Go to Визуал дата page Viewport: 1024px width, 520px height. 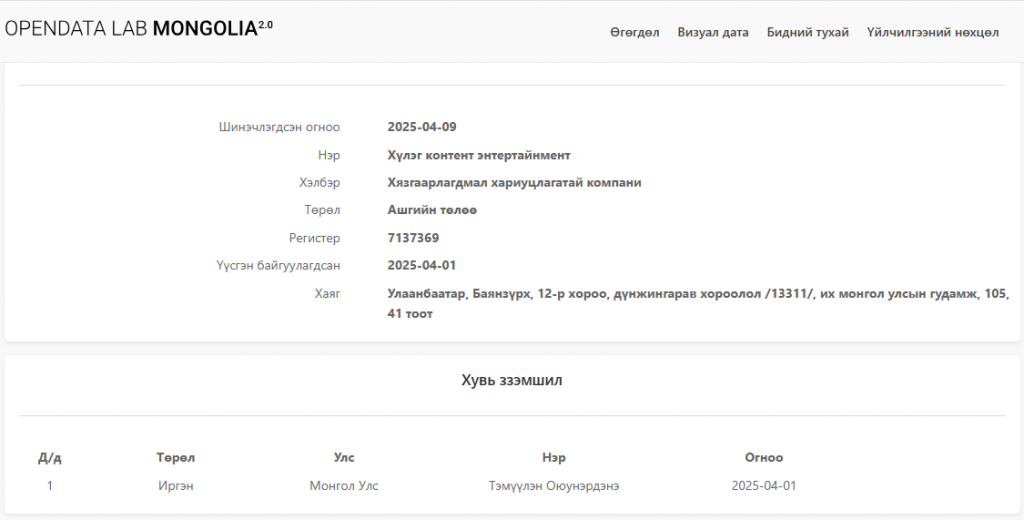(713, 33)
